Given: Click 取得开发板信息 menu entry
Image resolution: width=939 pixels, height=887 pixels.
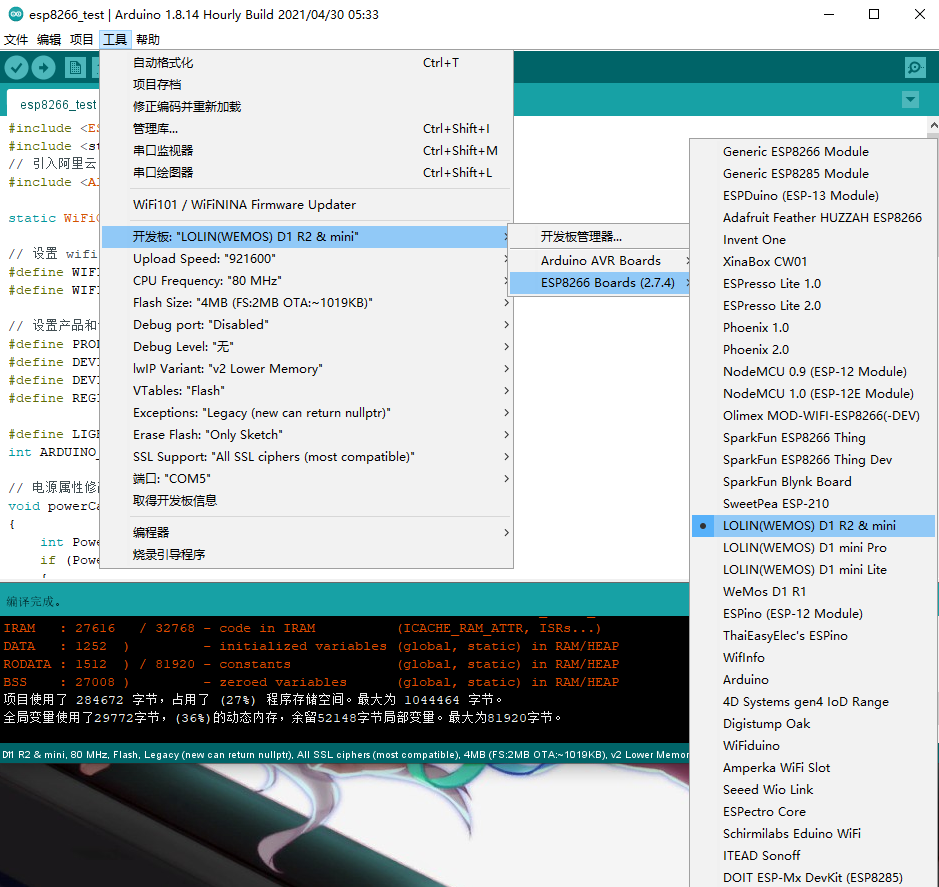Looking at the screenshot, I should 306,501.
